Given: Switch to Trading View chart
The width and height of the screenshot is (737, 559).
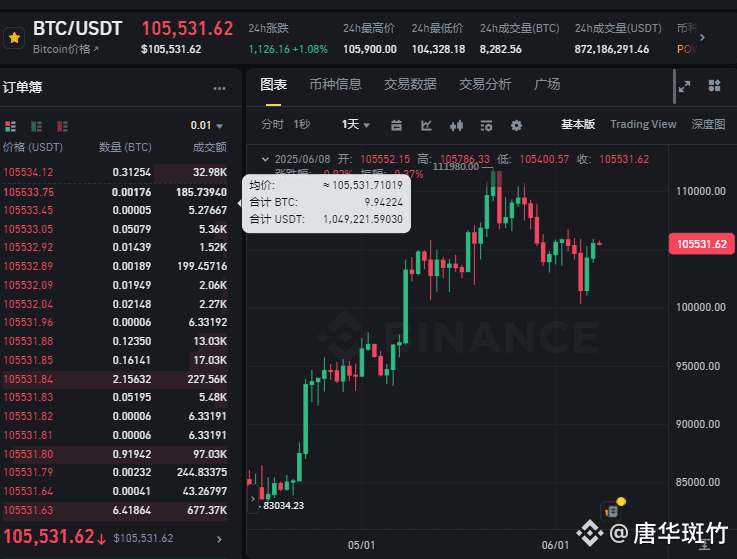Looking at the screenshot, I should coord(643,125).
